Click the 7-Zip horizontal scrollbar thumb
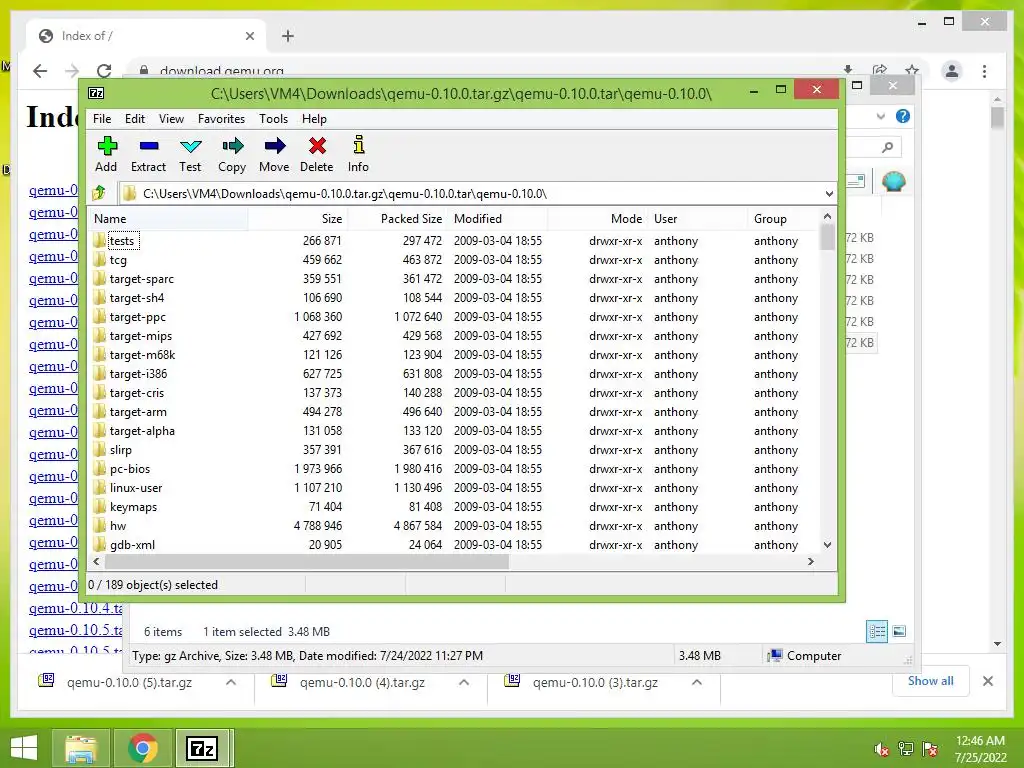This screenshot has height=768, width=1024. pos(306,562)
